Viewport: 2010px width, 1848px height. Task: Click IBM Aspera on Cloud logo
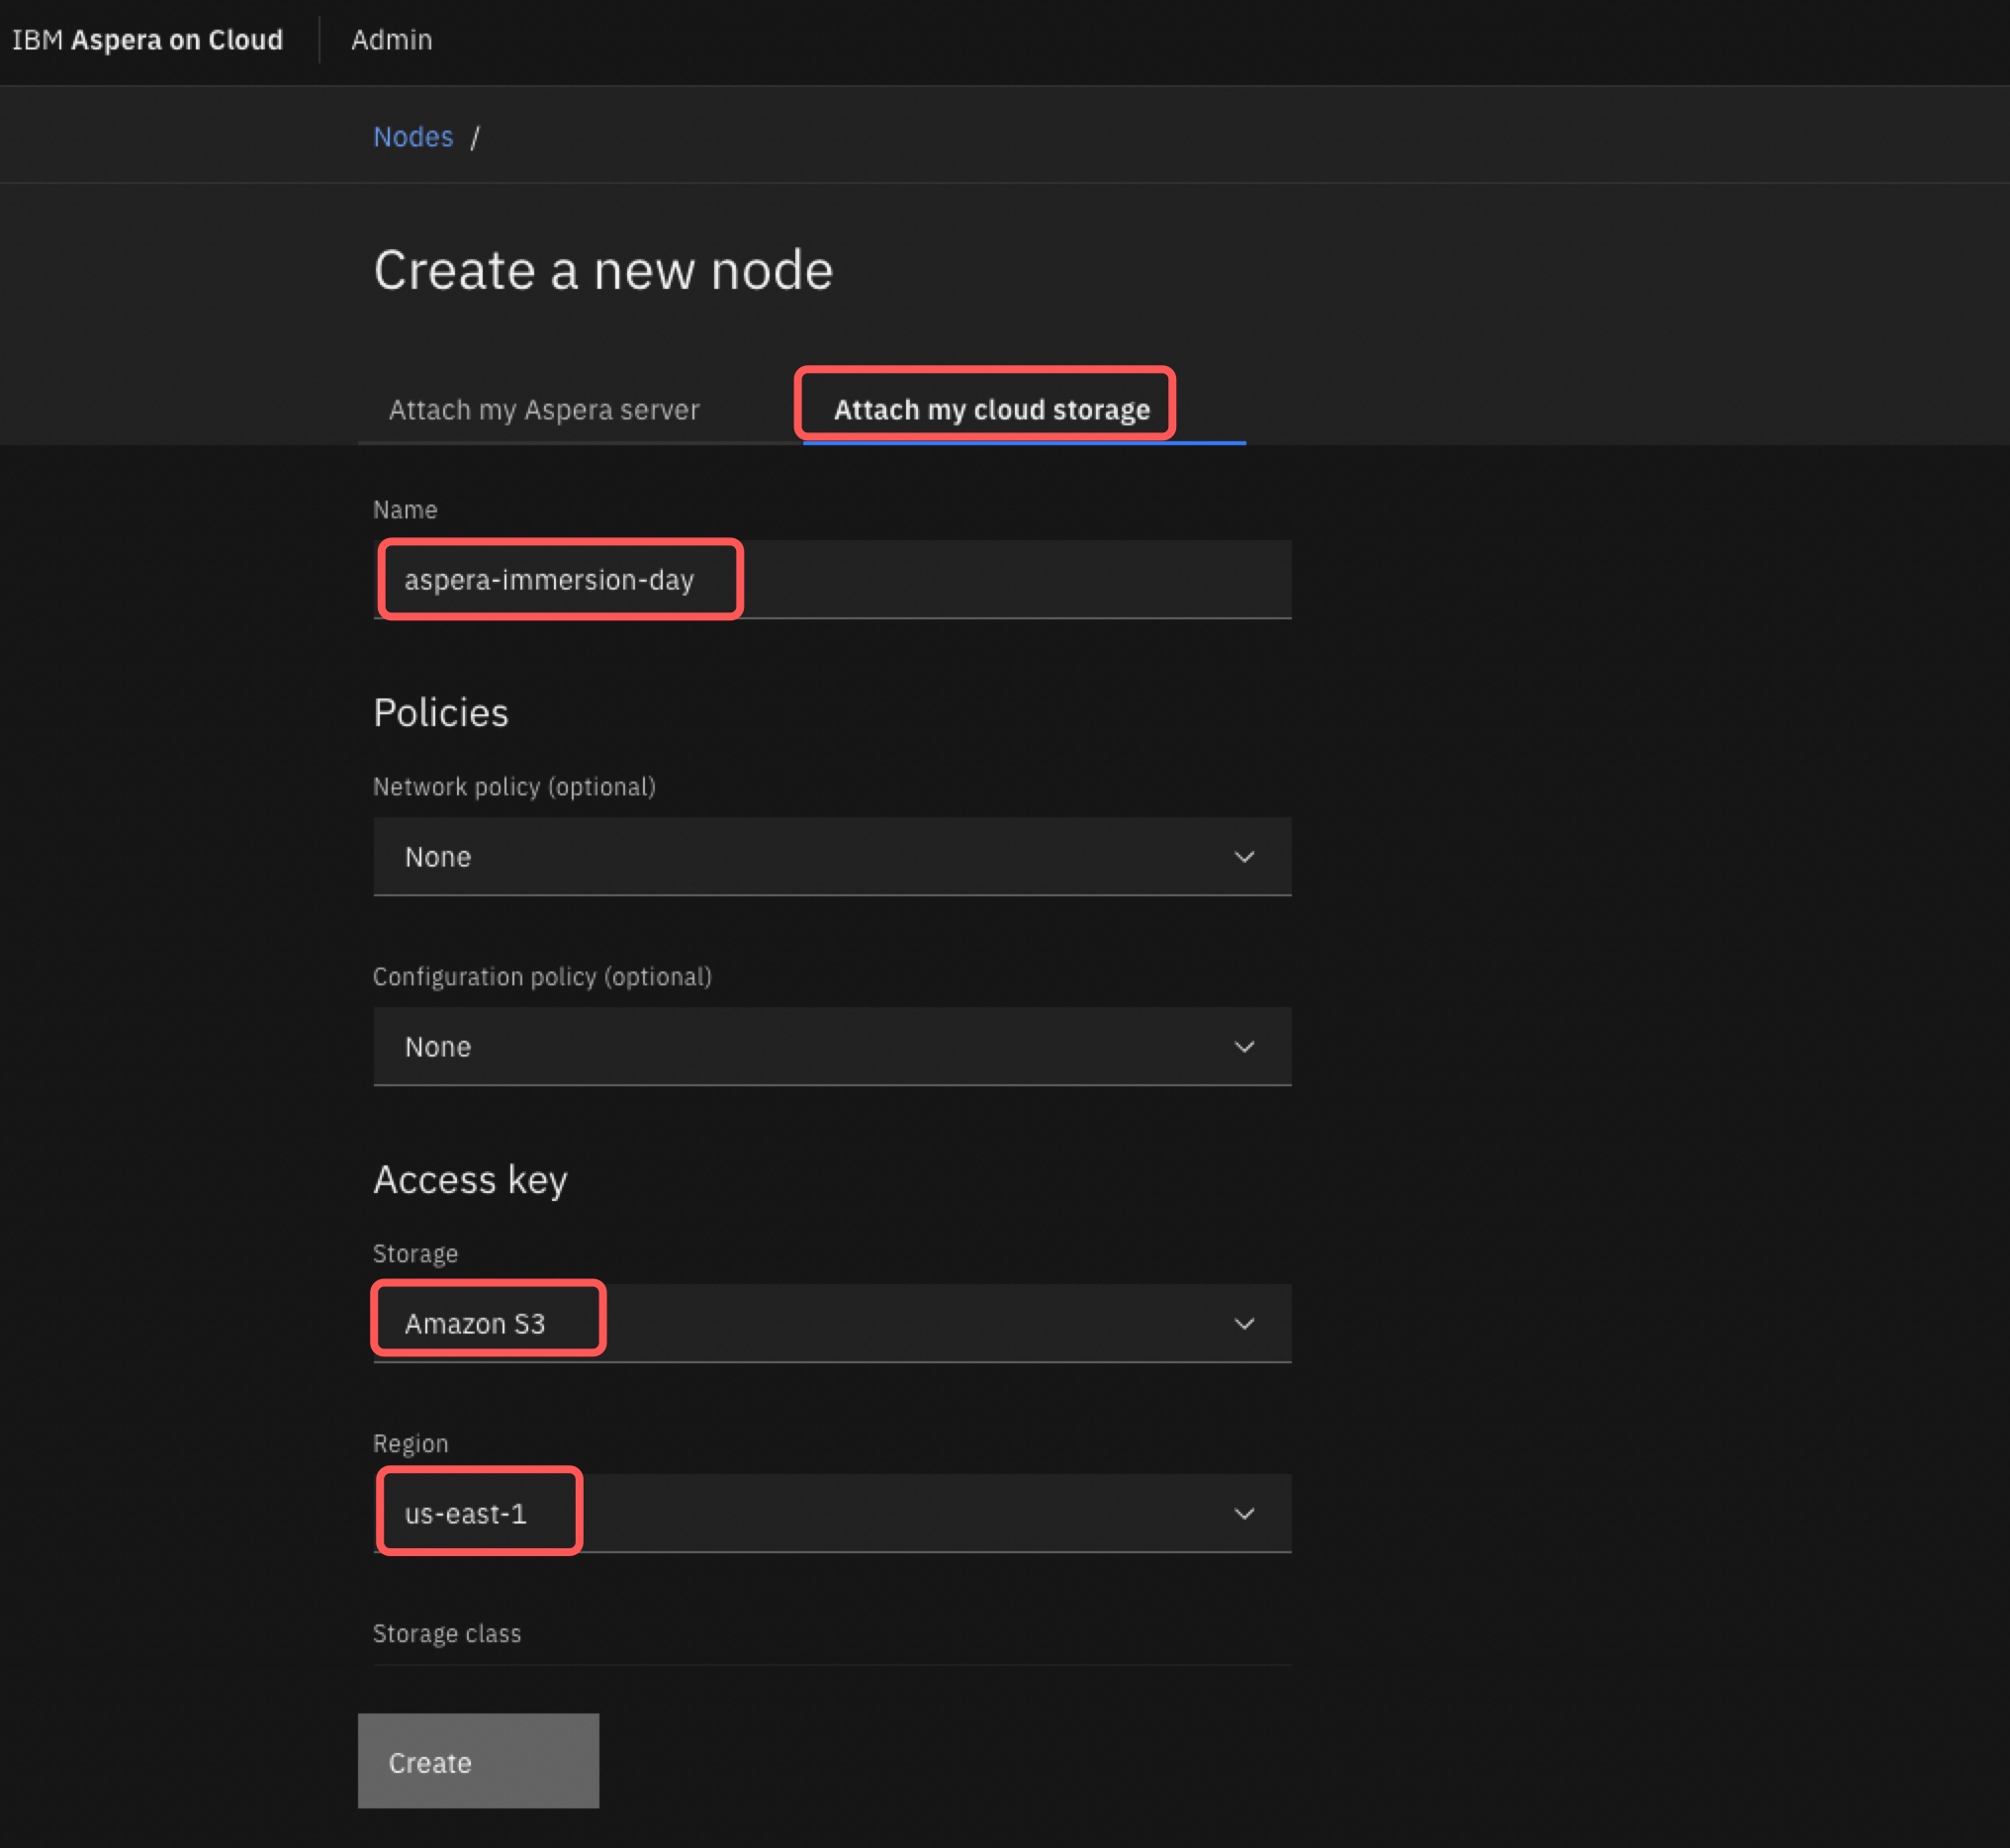(148, 40)
